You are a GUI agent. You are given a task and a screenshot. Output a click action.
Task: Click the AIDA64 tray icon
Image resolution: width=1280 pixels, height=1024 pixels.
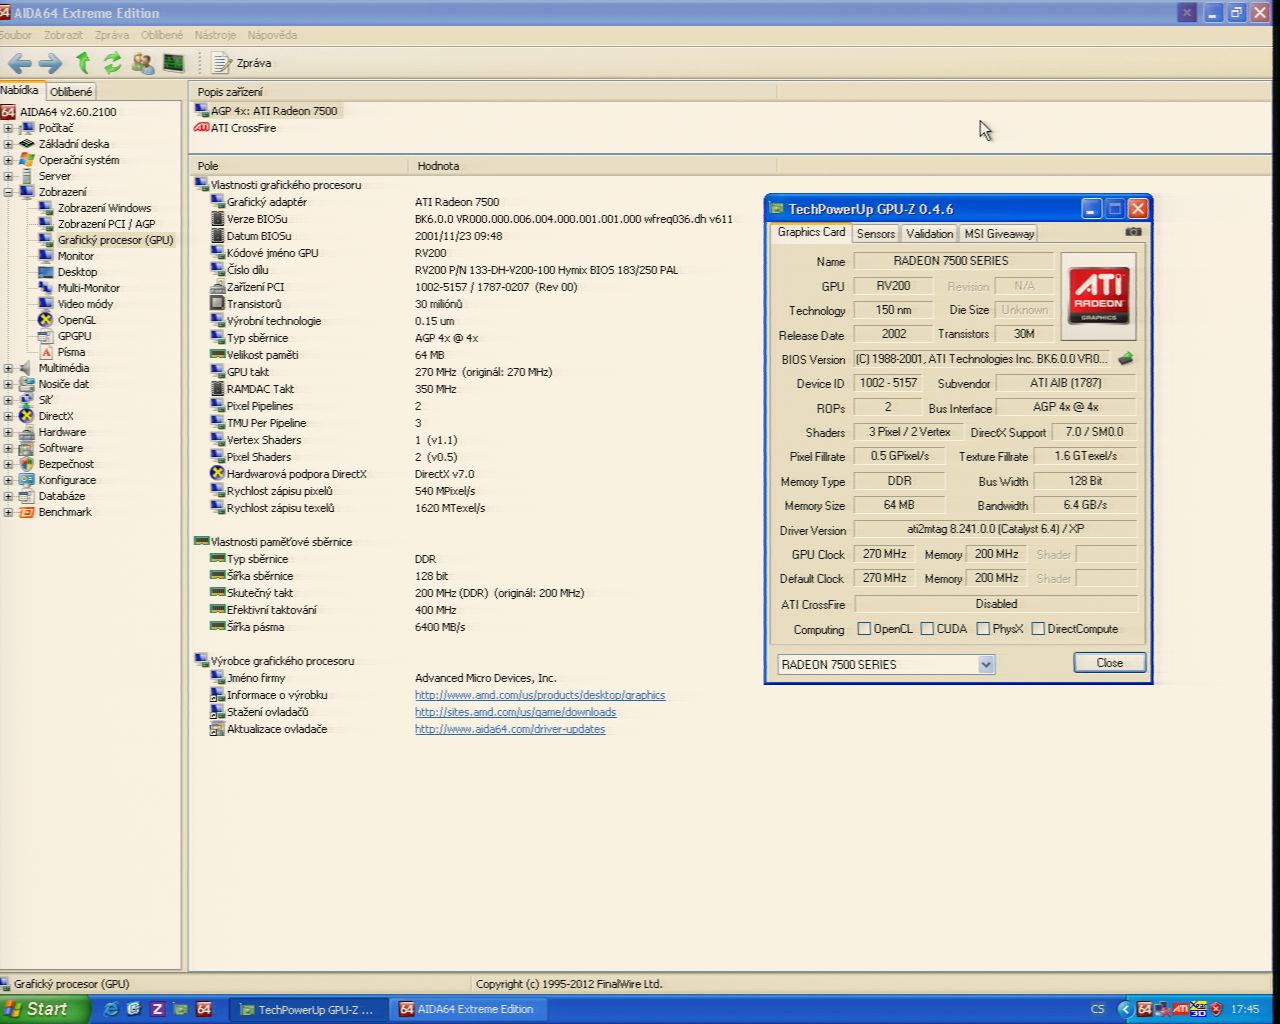point(1145,1009)
